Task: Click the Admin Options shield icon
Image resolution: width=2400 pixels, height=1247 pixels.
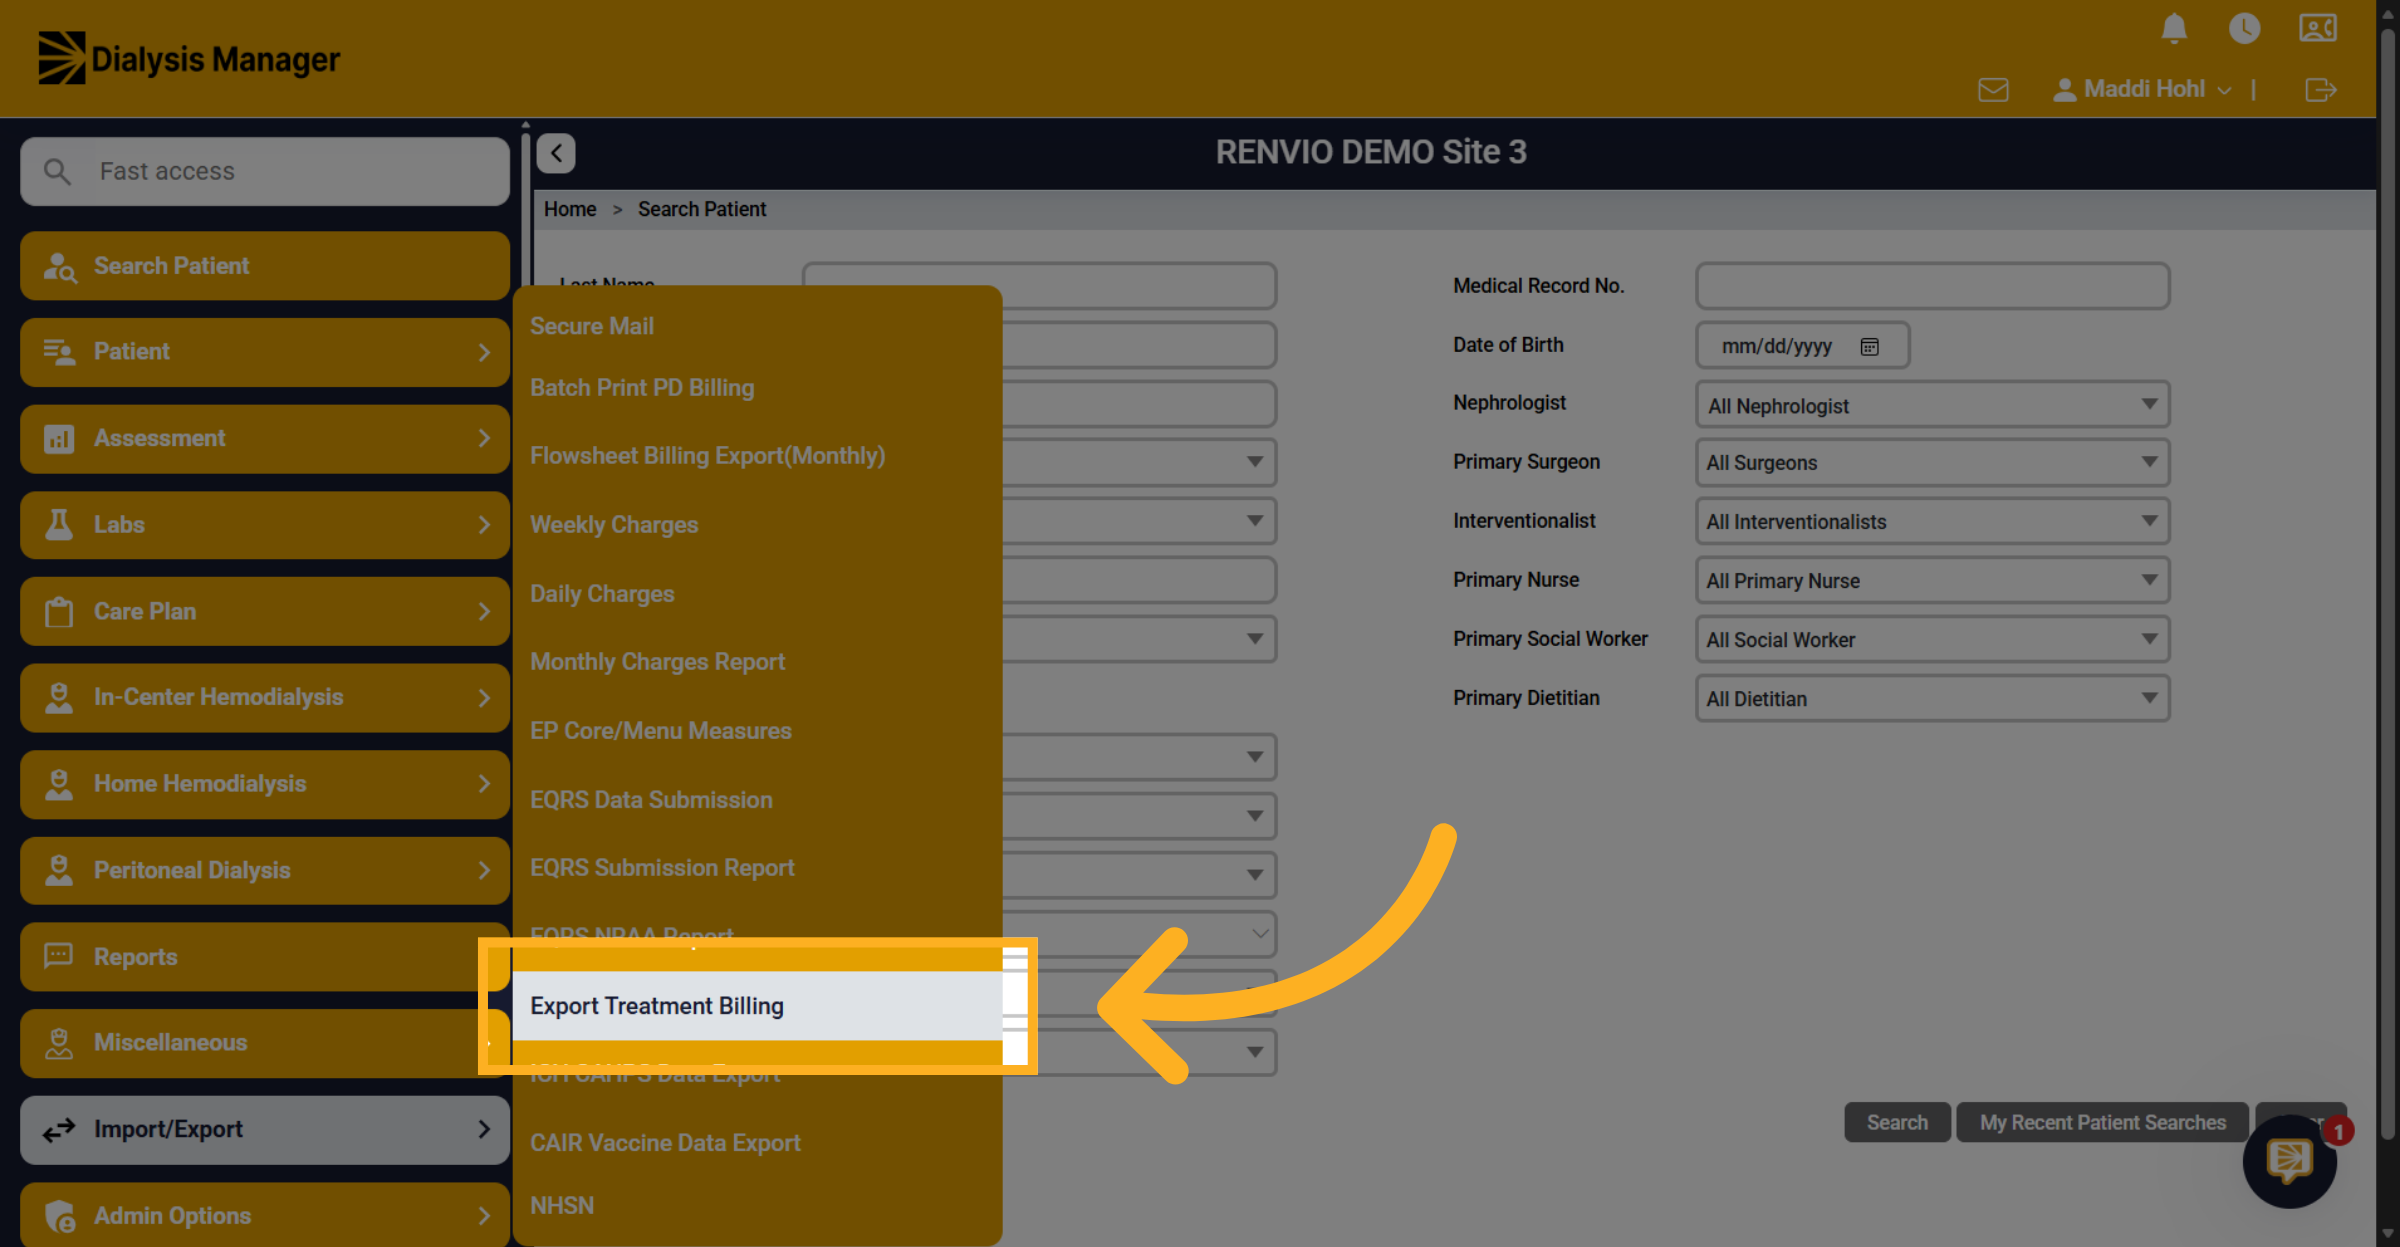Action: (x=59, y=1216)
